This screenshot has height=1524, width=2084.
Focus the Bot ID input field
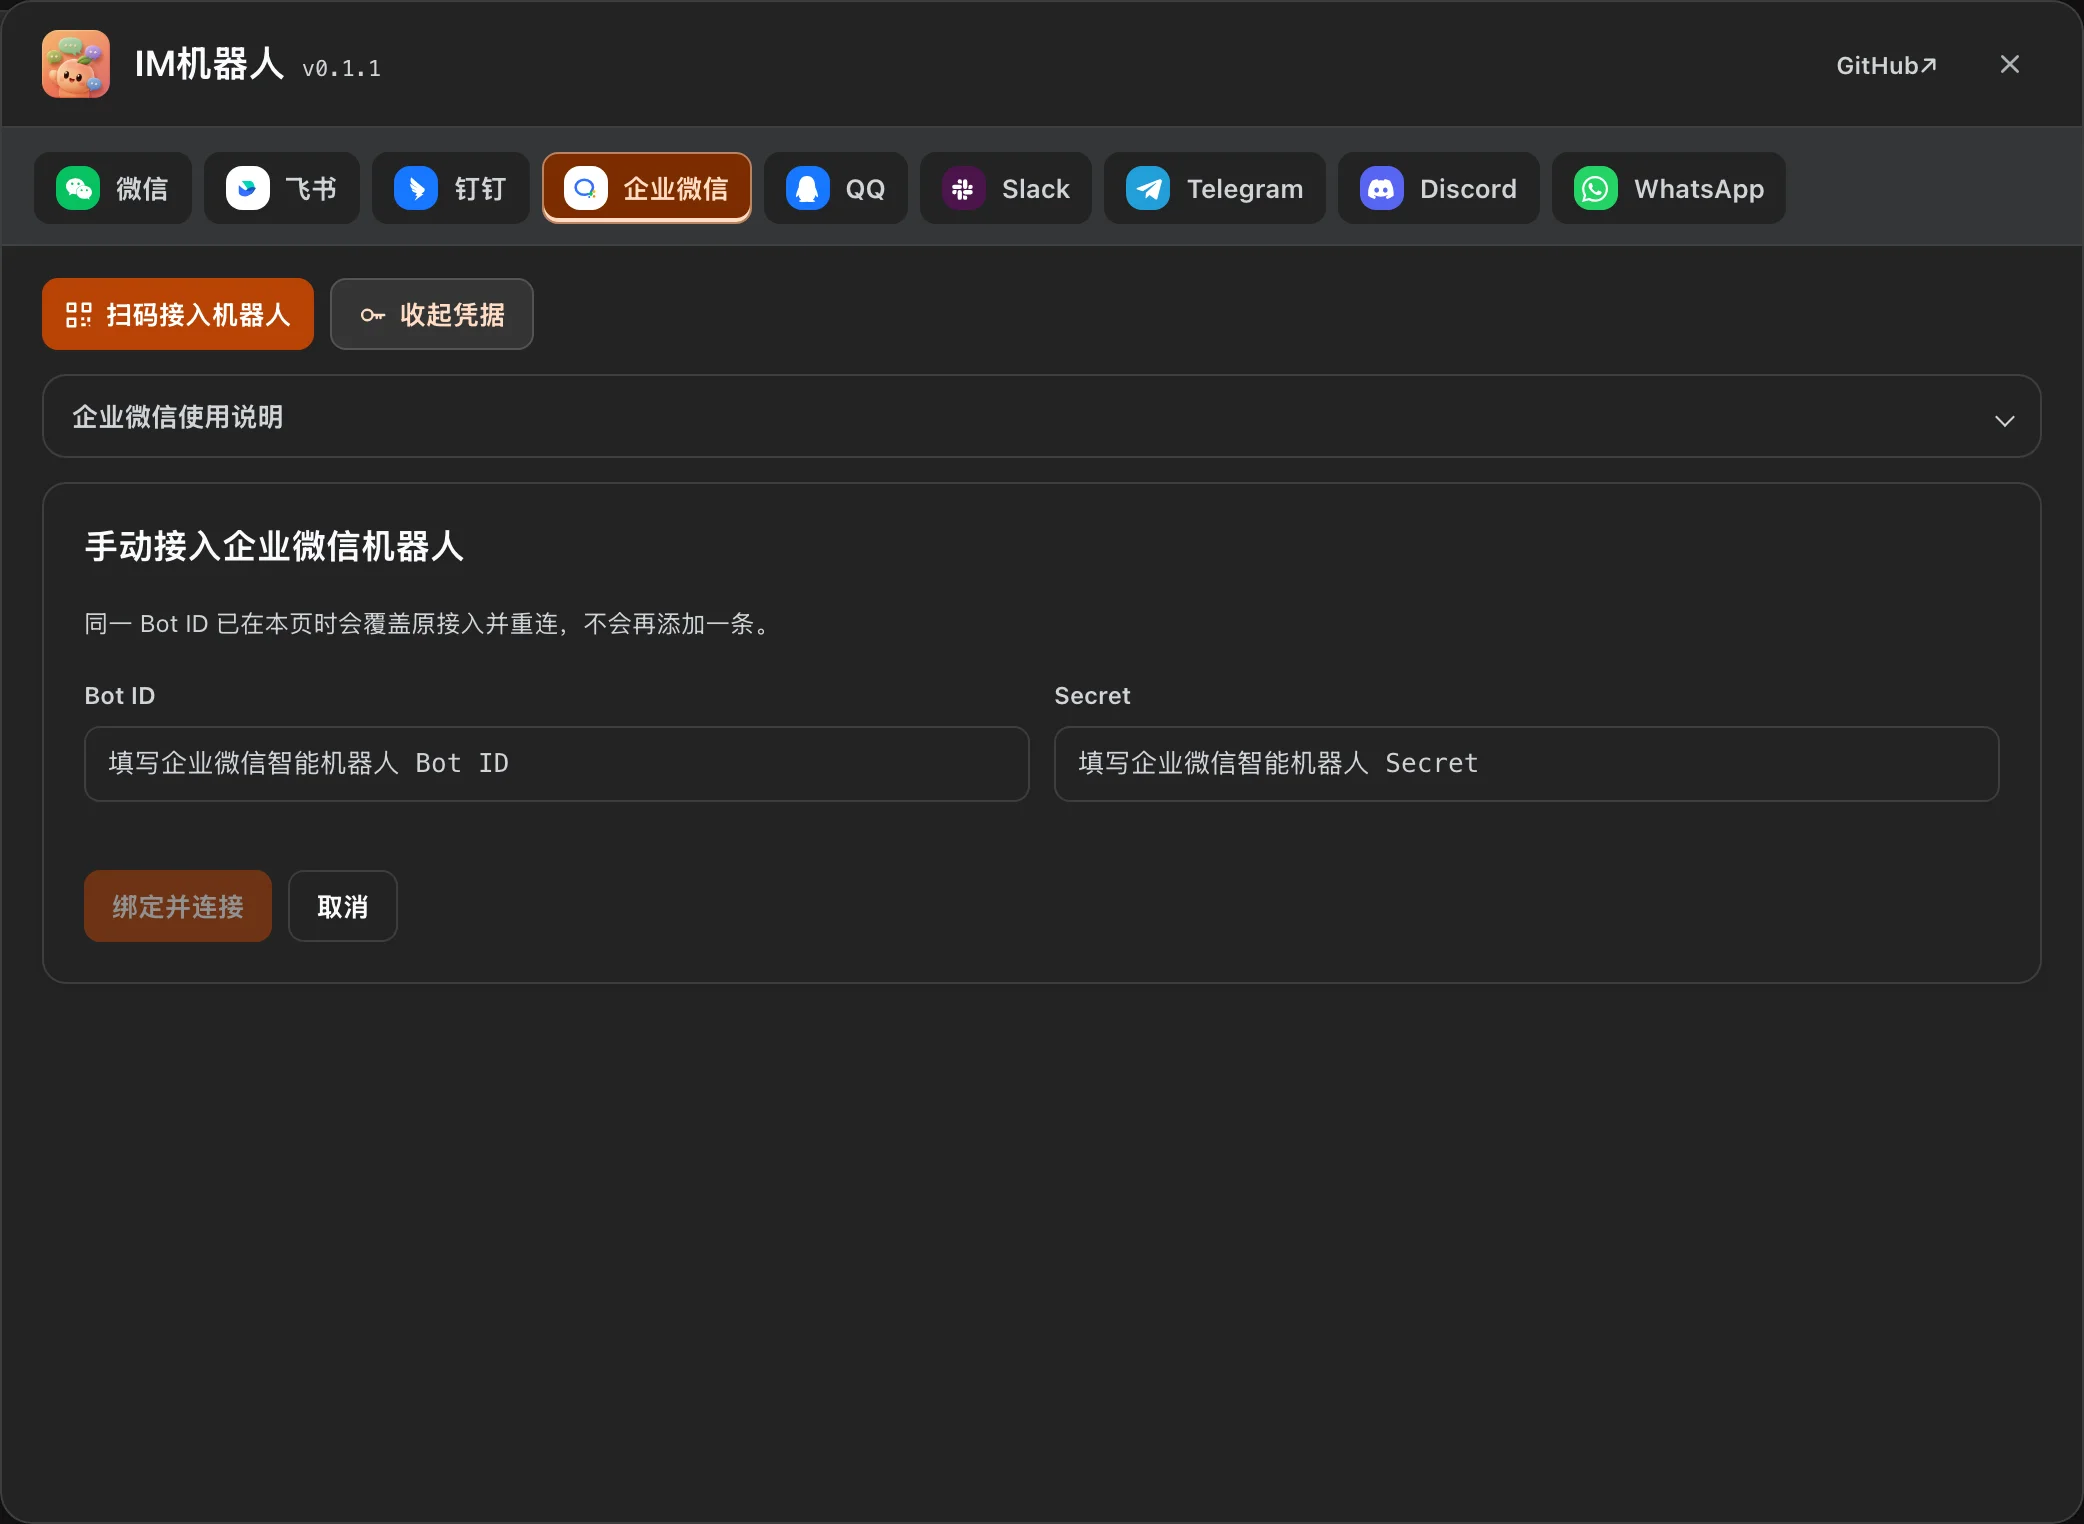click(557, 764)
